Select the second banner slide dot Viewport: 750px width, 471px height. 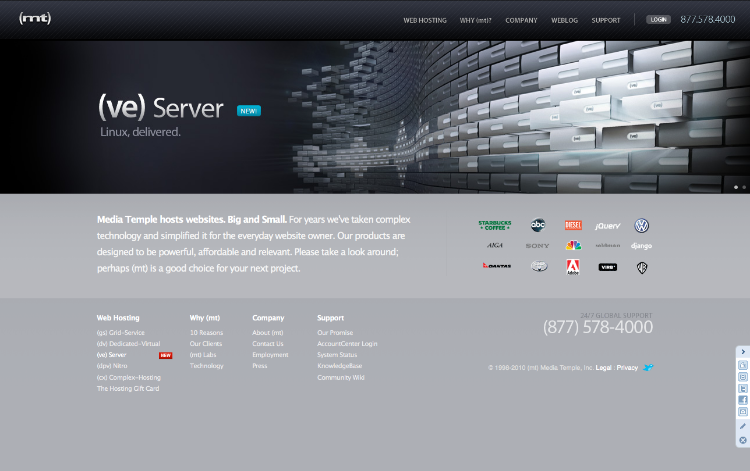click(x=744, y=187)
